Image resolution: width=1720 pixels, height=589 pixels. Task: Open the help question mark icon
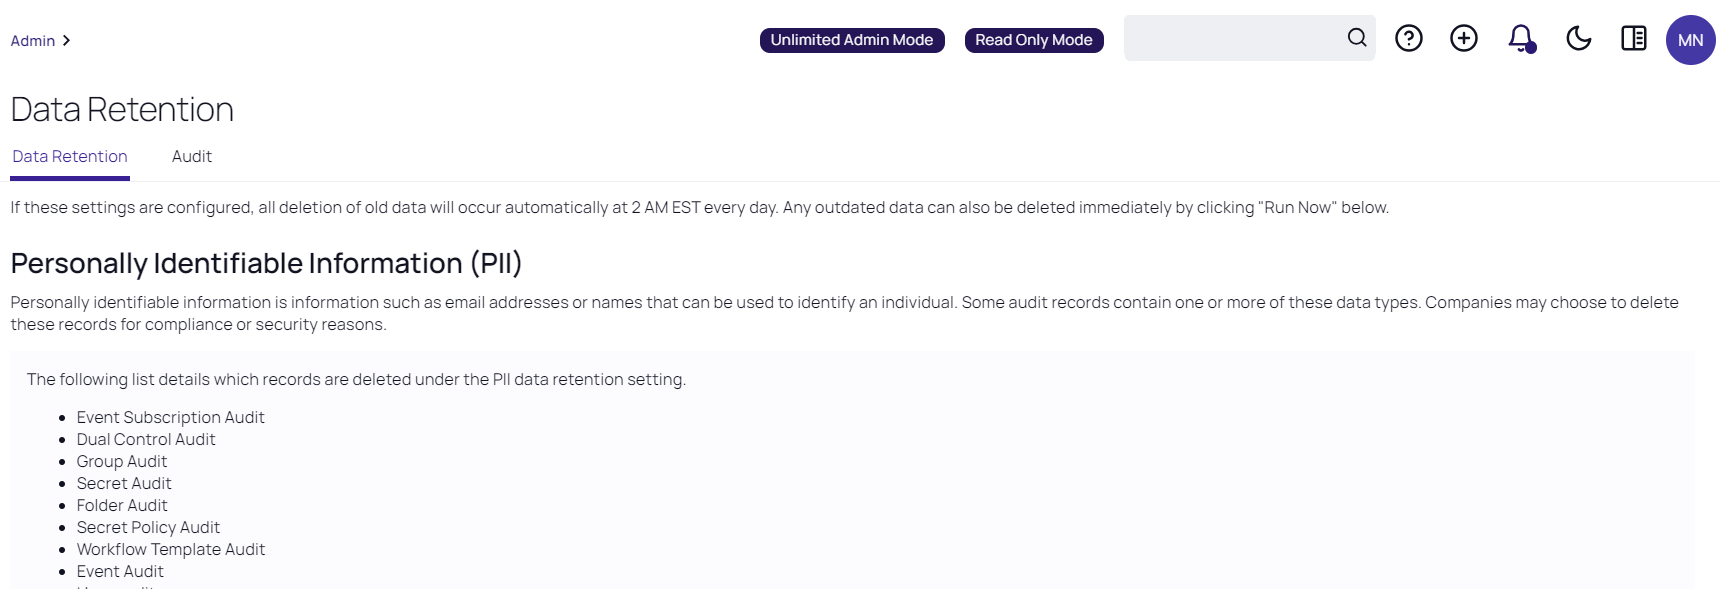1408,39
